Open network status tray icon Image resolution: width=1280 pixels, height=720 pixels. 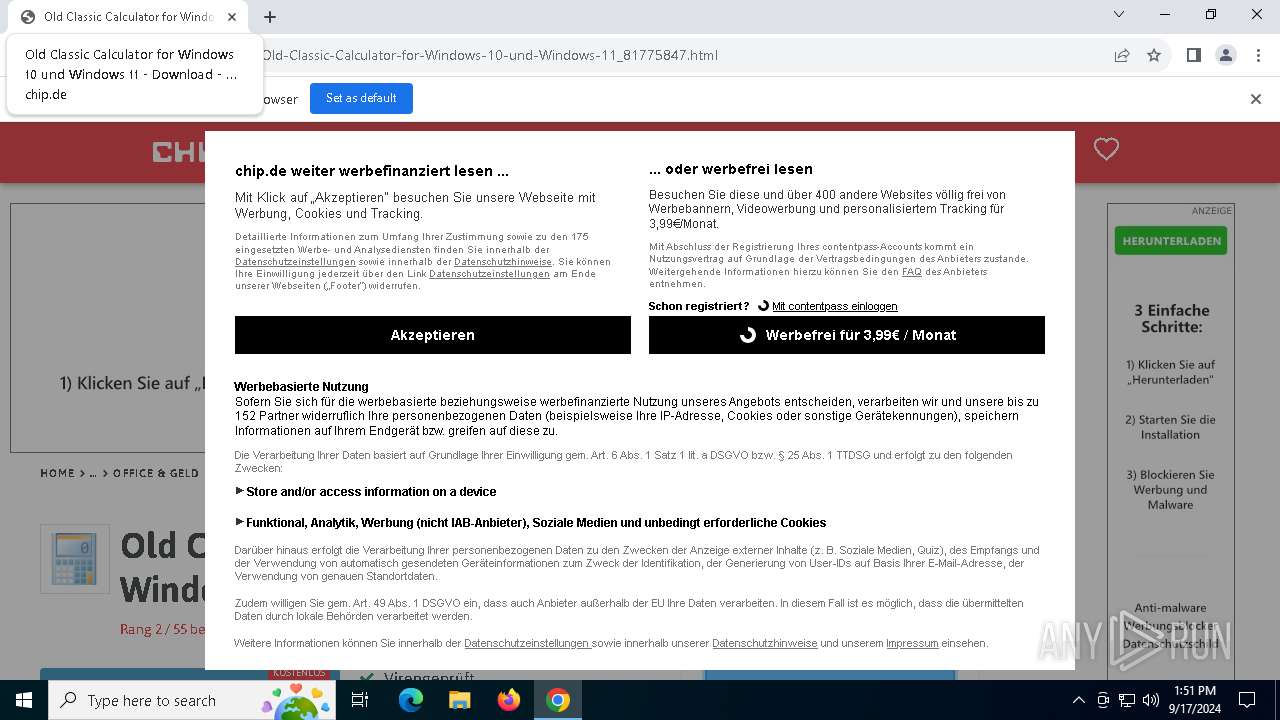1127,700
